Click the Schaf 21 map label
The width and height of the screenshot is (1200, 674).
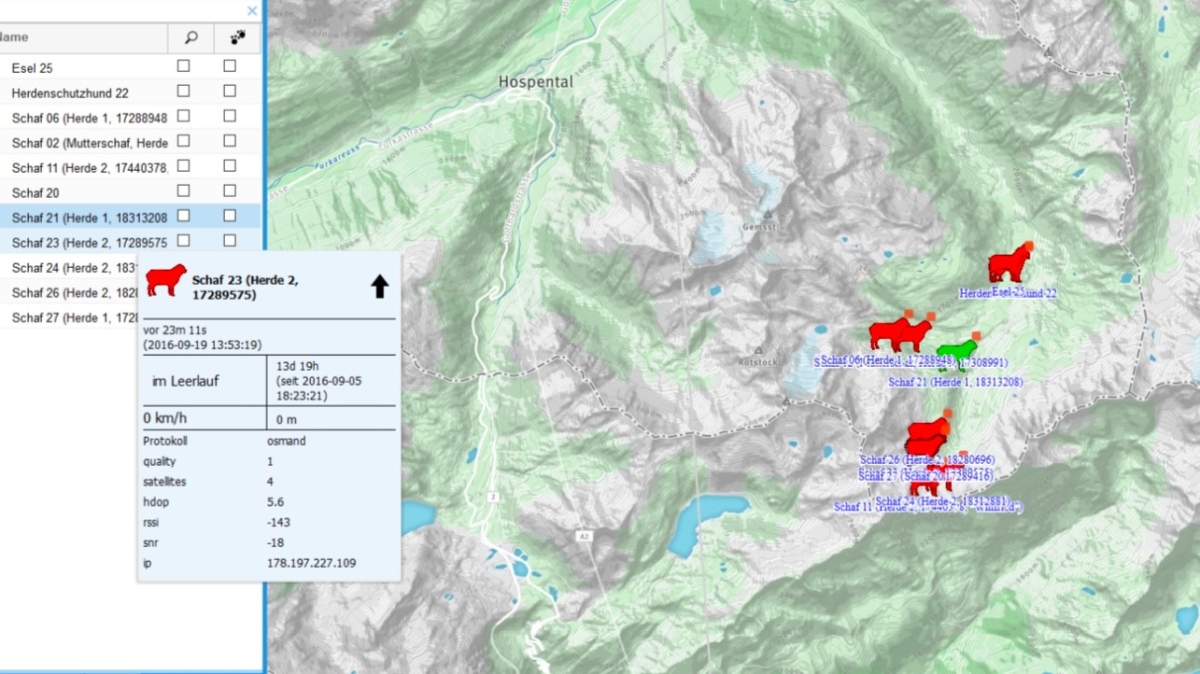pyautogui.click(x=955, y=382)
